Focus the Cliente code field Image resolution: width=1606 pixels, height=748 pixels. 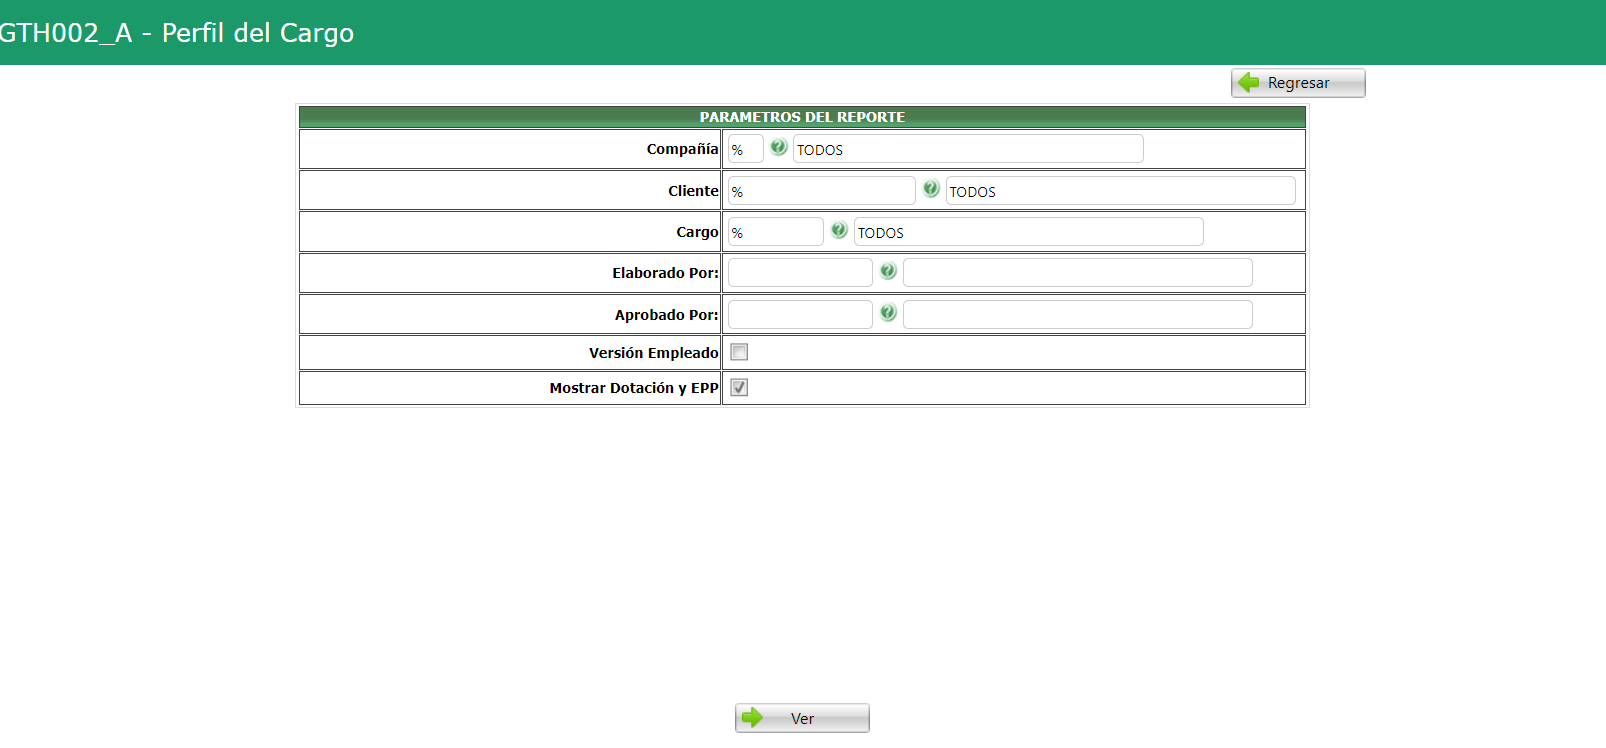click(x=822, y=191)
